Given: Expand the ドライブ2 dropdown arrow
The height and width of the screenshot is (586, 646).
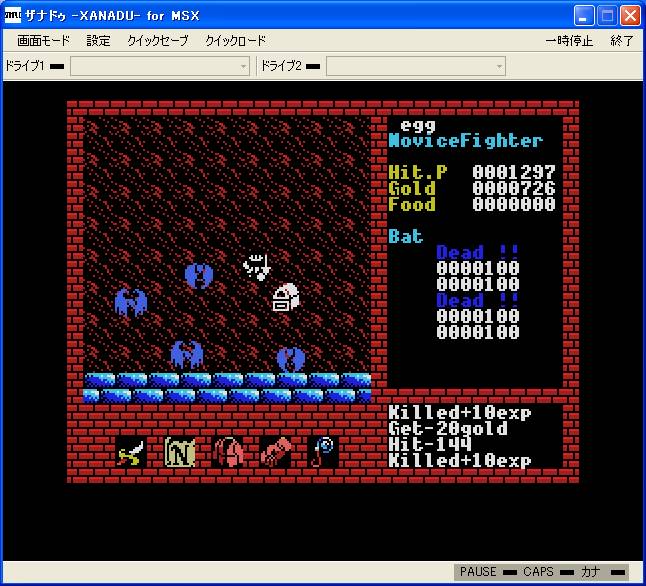Looking at the screenshot, I should pyautogui.click(x=499, y=66).
